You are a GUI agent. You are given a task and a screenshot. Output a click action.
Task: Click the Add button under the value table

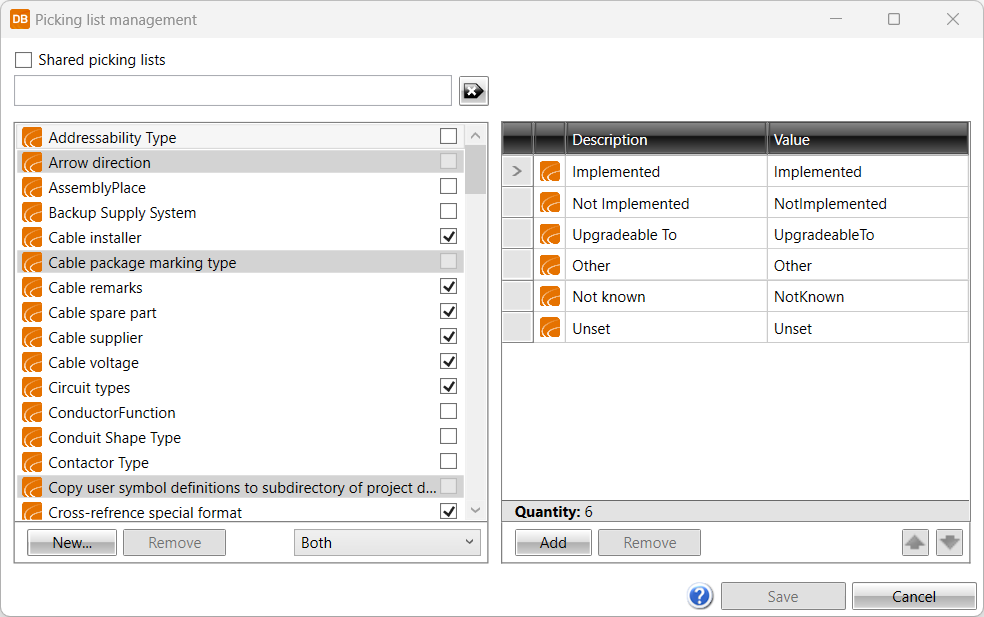[553, 543]
